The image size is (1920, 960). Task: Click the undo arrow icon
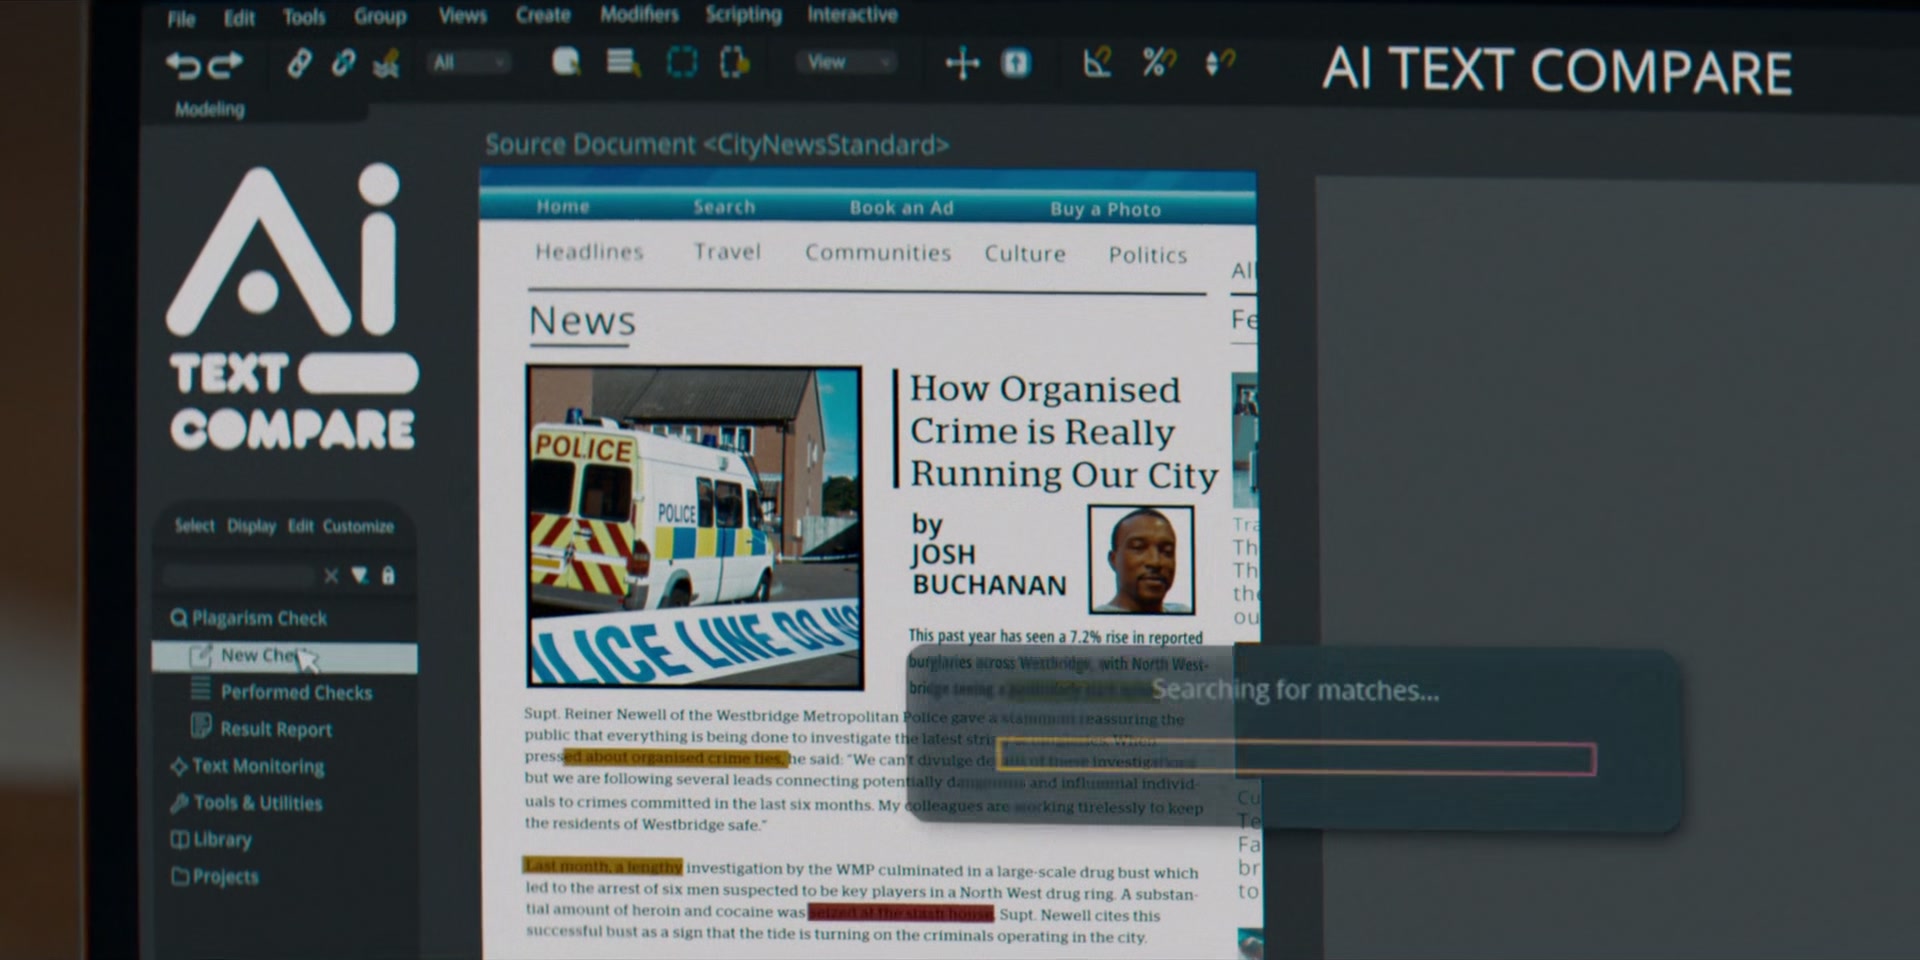point(182,65)
